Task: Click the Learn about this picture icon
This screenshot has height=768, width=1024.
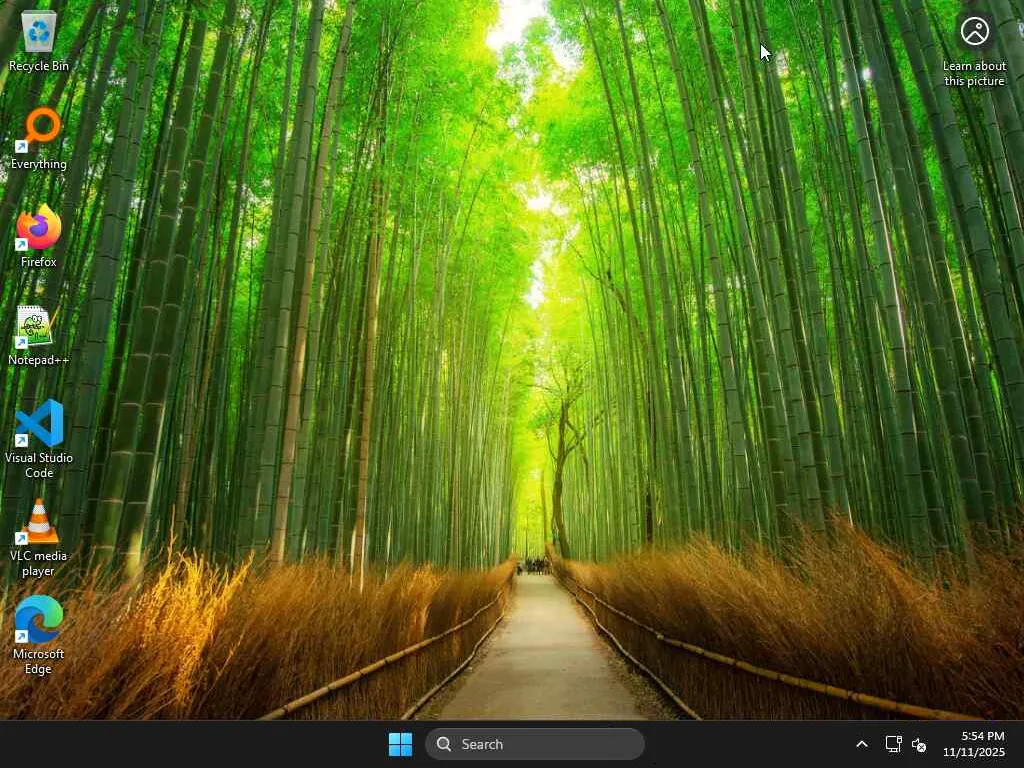Action: click(x=974, y=51)
